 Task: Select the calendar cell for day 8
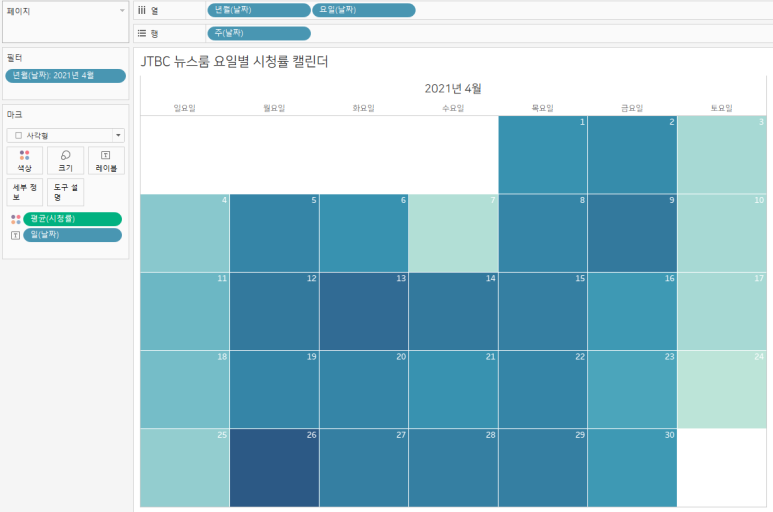click(x=543, y=233)
